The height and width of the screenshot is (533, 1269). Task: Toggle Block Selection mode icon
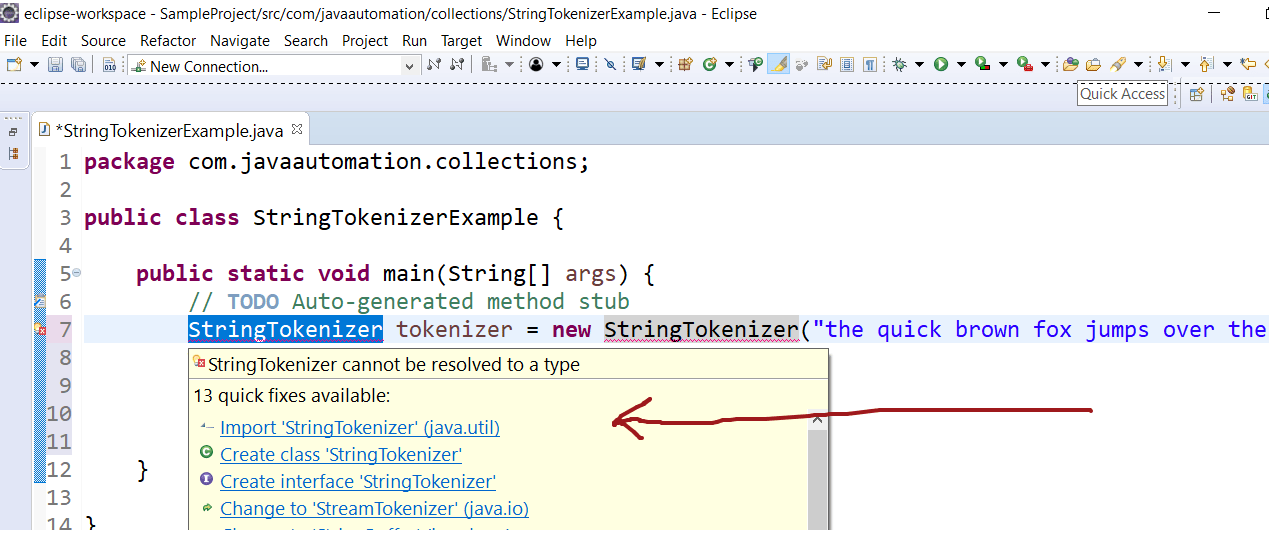pyautogui.click(x=846, y=65)
